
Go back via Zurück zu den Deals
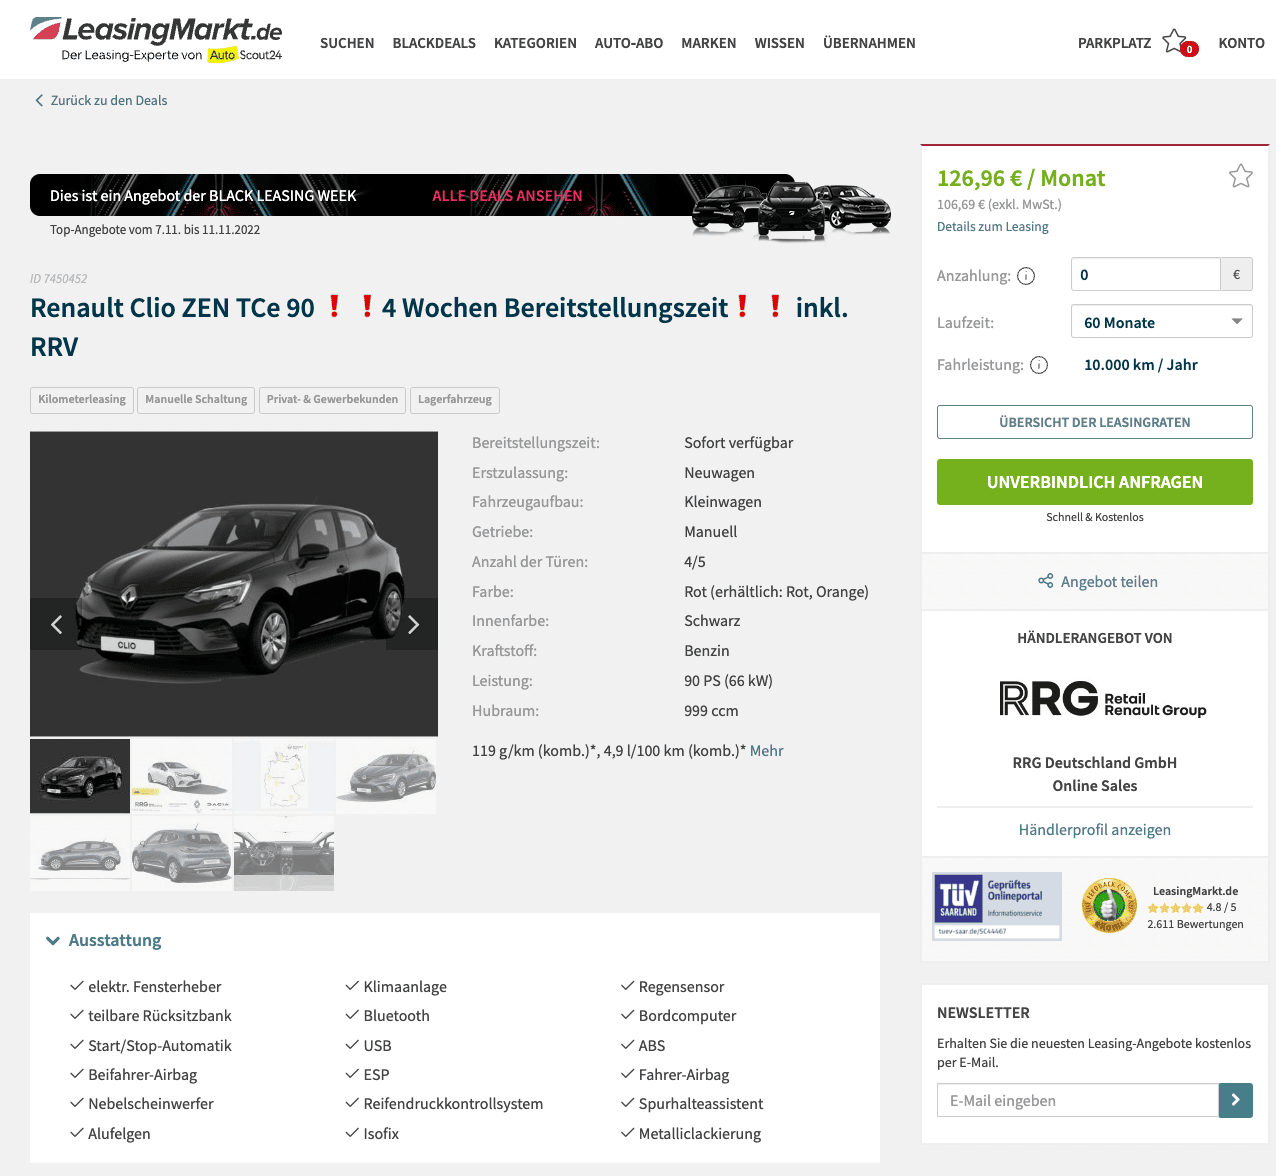109,100
